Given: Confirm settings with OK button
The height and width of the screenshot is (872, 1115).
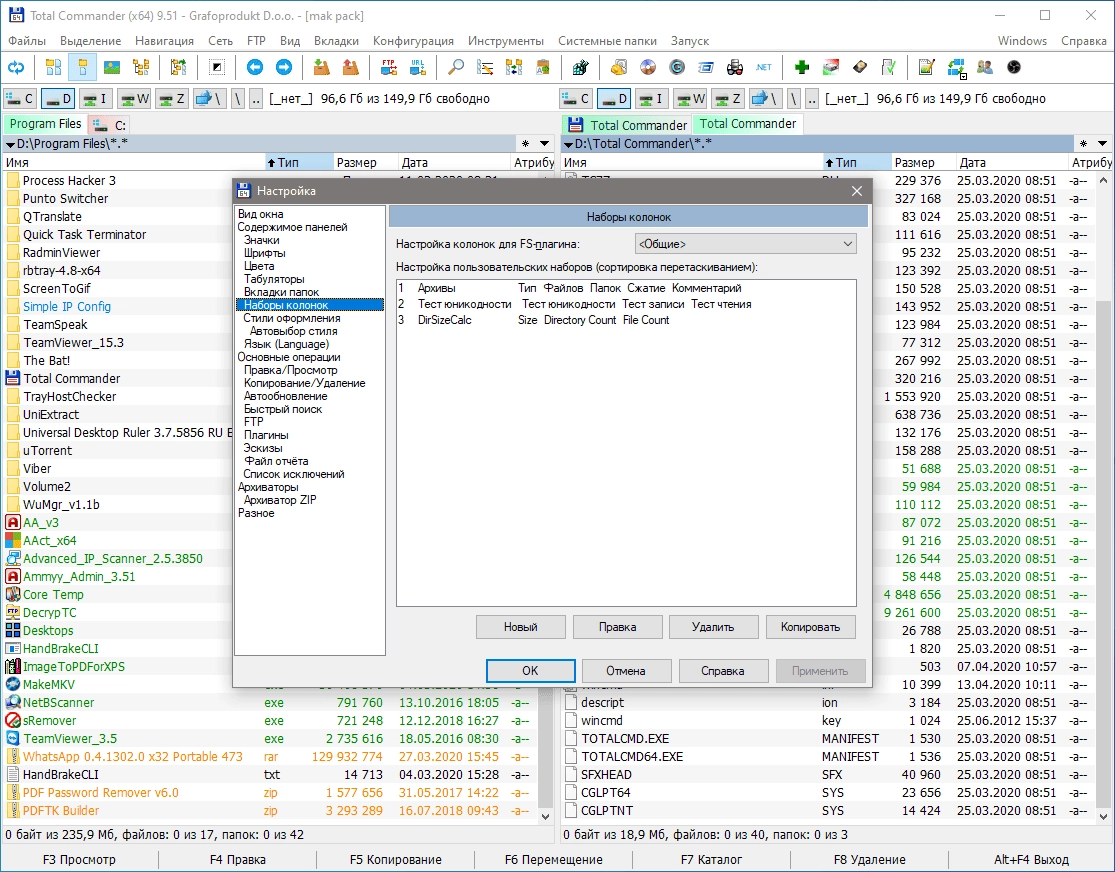Looking at the screenshot, I should tap(530, 671).
